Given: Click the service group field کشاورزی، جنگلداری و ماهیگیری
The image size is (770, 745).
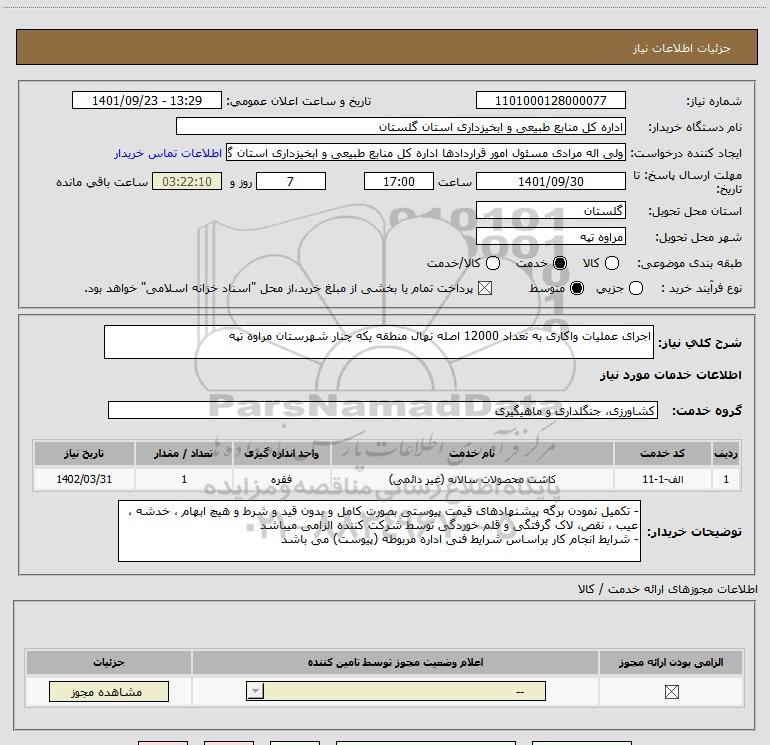Looking at the screenshot, I should 383,410.
